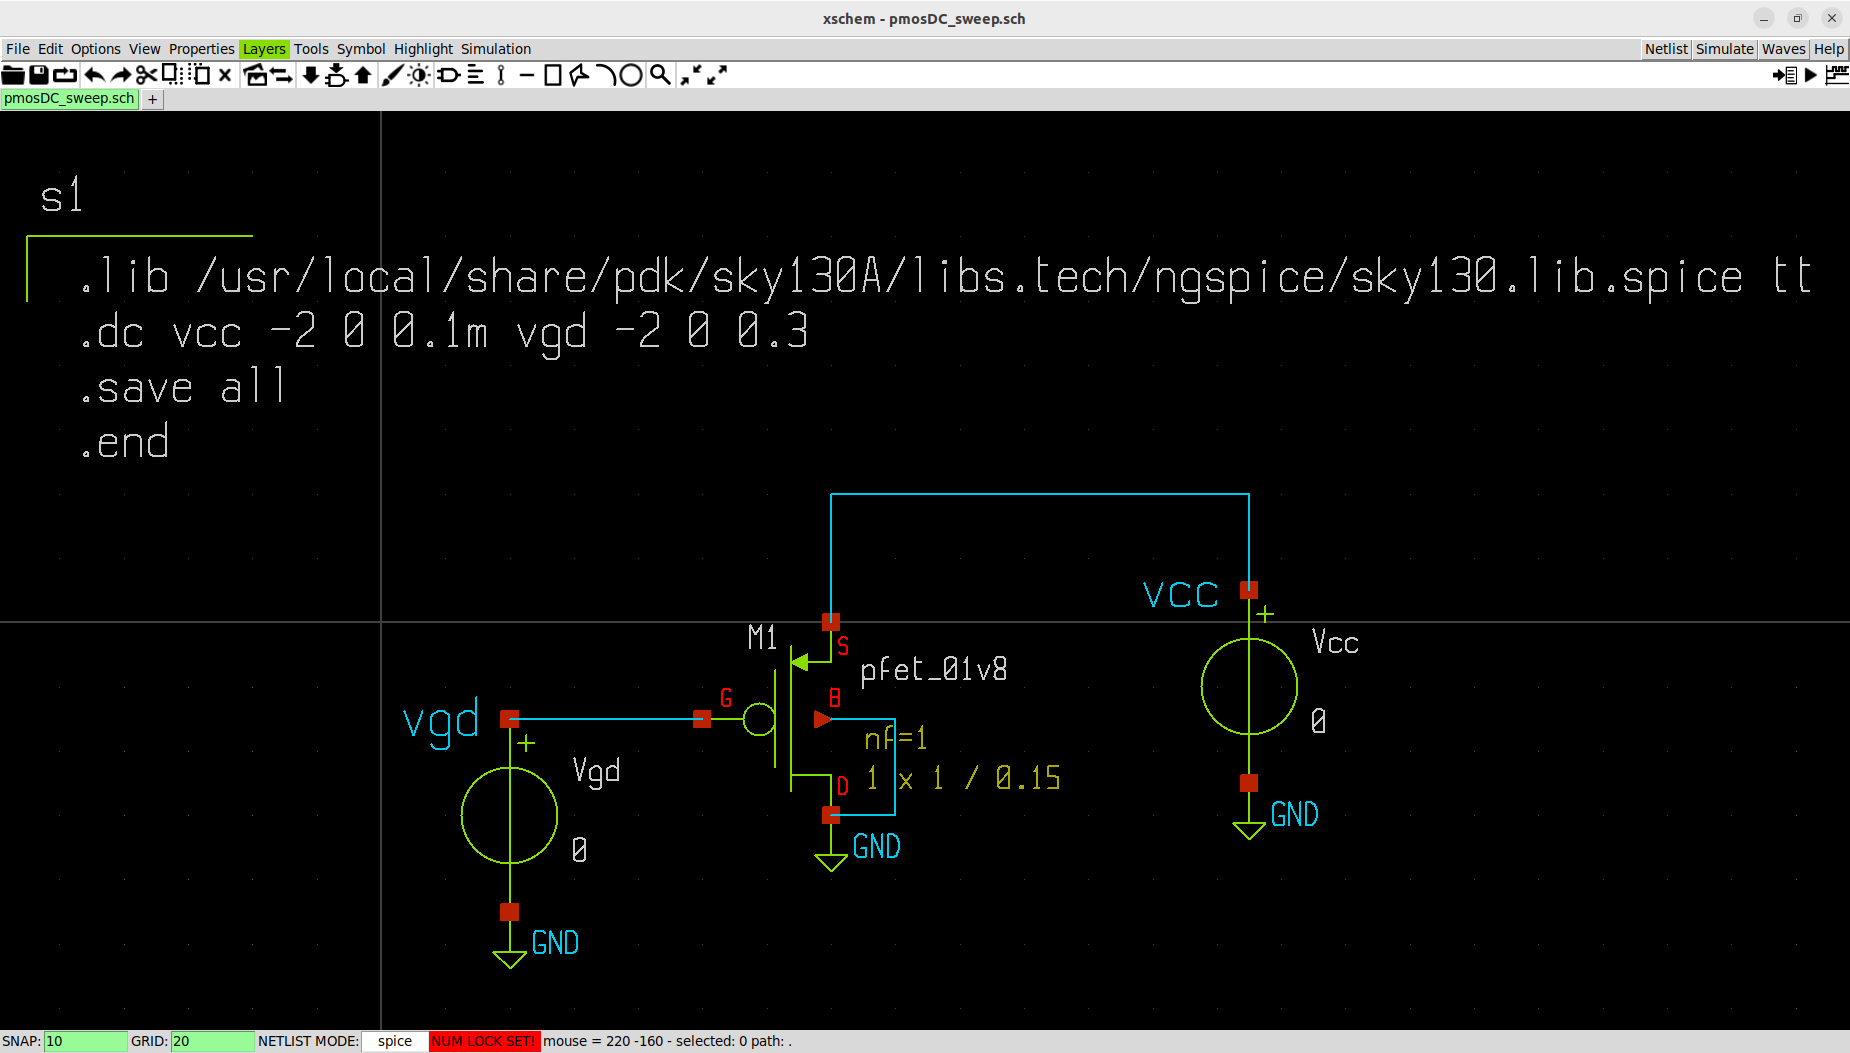Start simulation with the play icon

tap(1813, 74)
